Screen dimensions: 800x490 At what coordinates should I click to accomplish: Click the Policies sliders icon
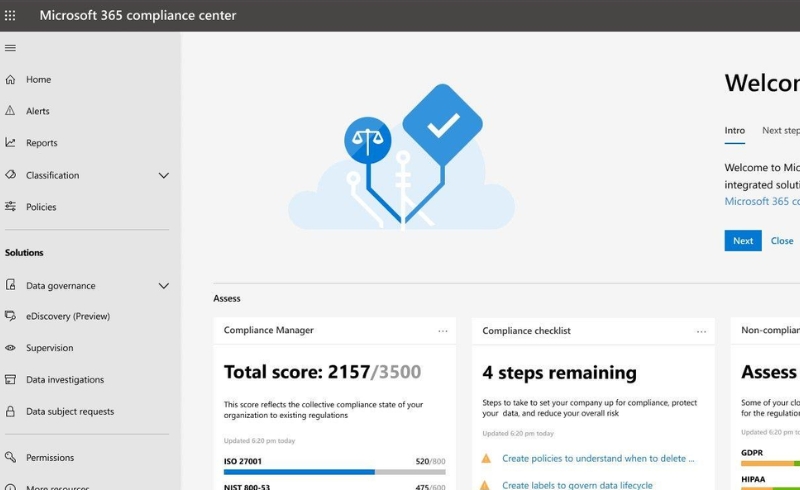pos(10,206)
